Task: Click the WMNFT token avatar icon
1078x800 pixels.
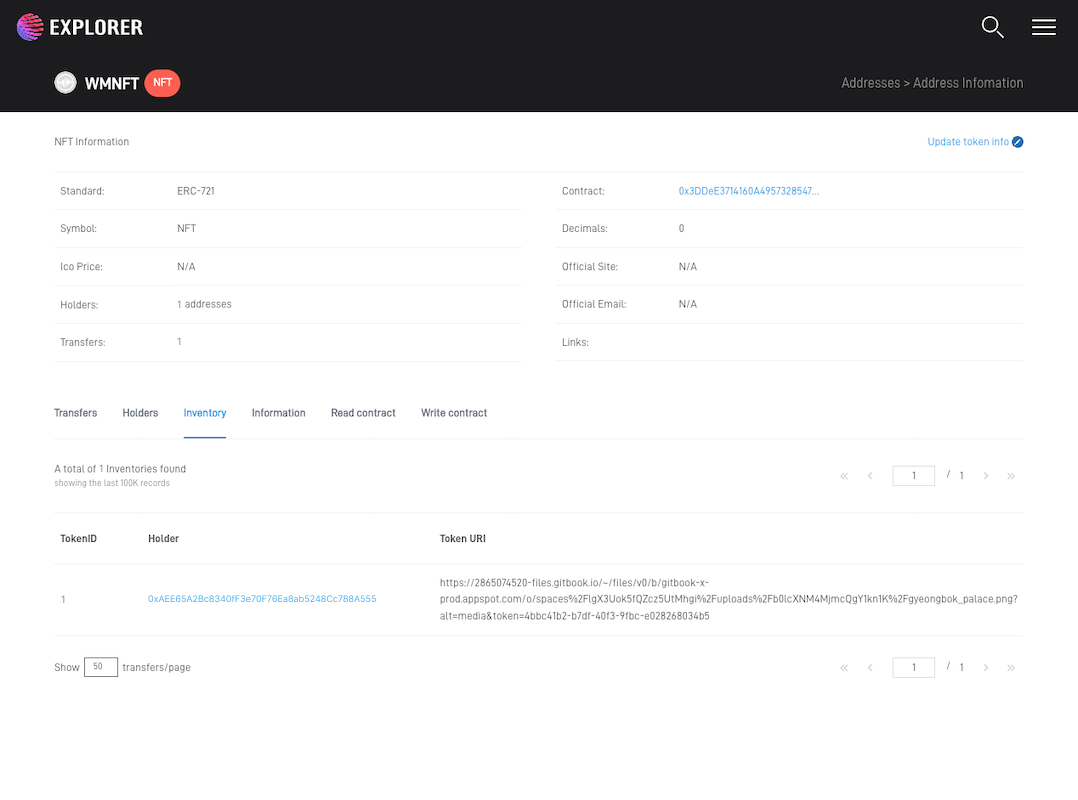Action: pyautogui.click(x=65, y=83)
